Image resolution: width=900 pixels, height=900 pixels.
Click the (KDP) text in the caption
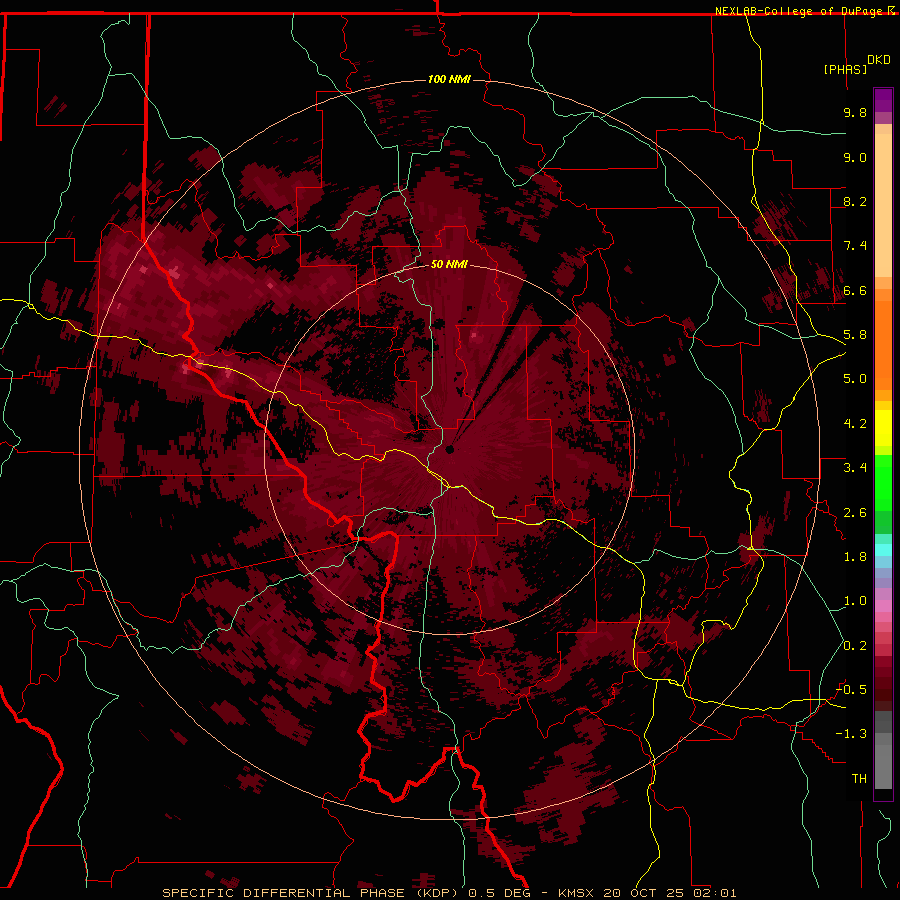437,893
